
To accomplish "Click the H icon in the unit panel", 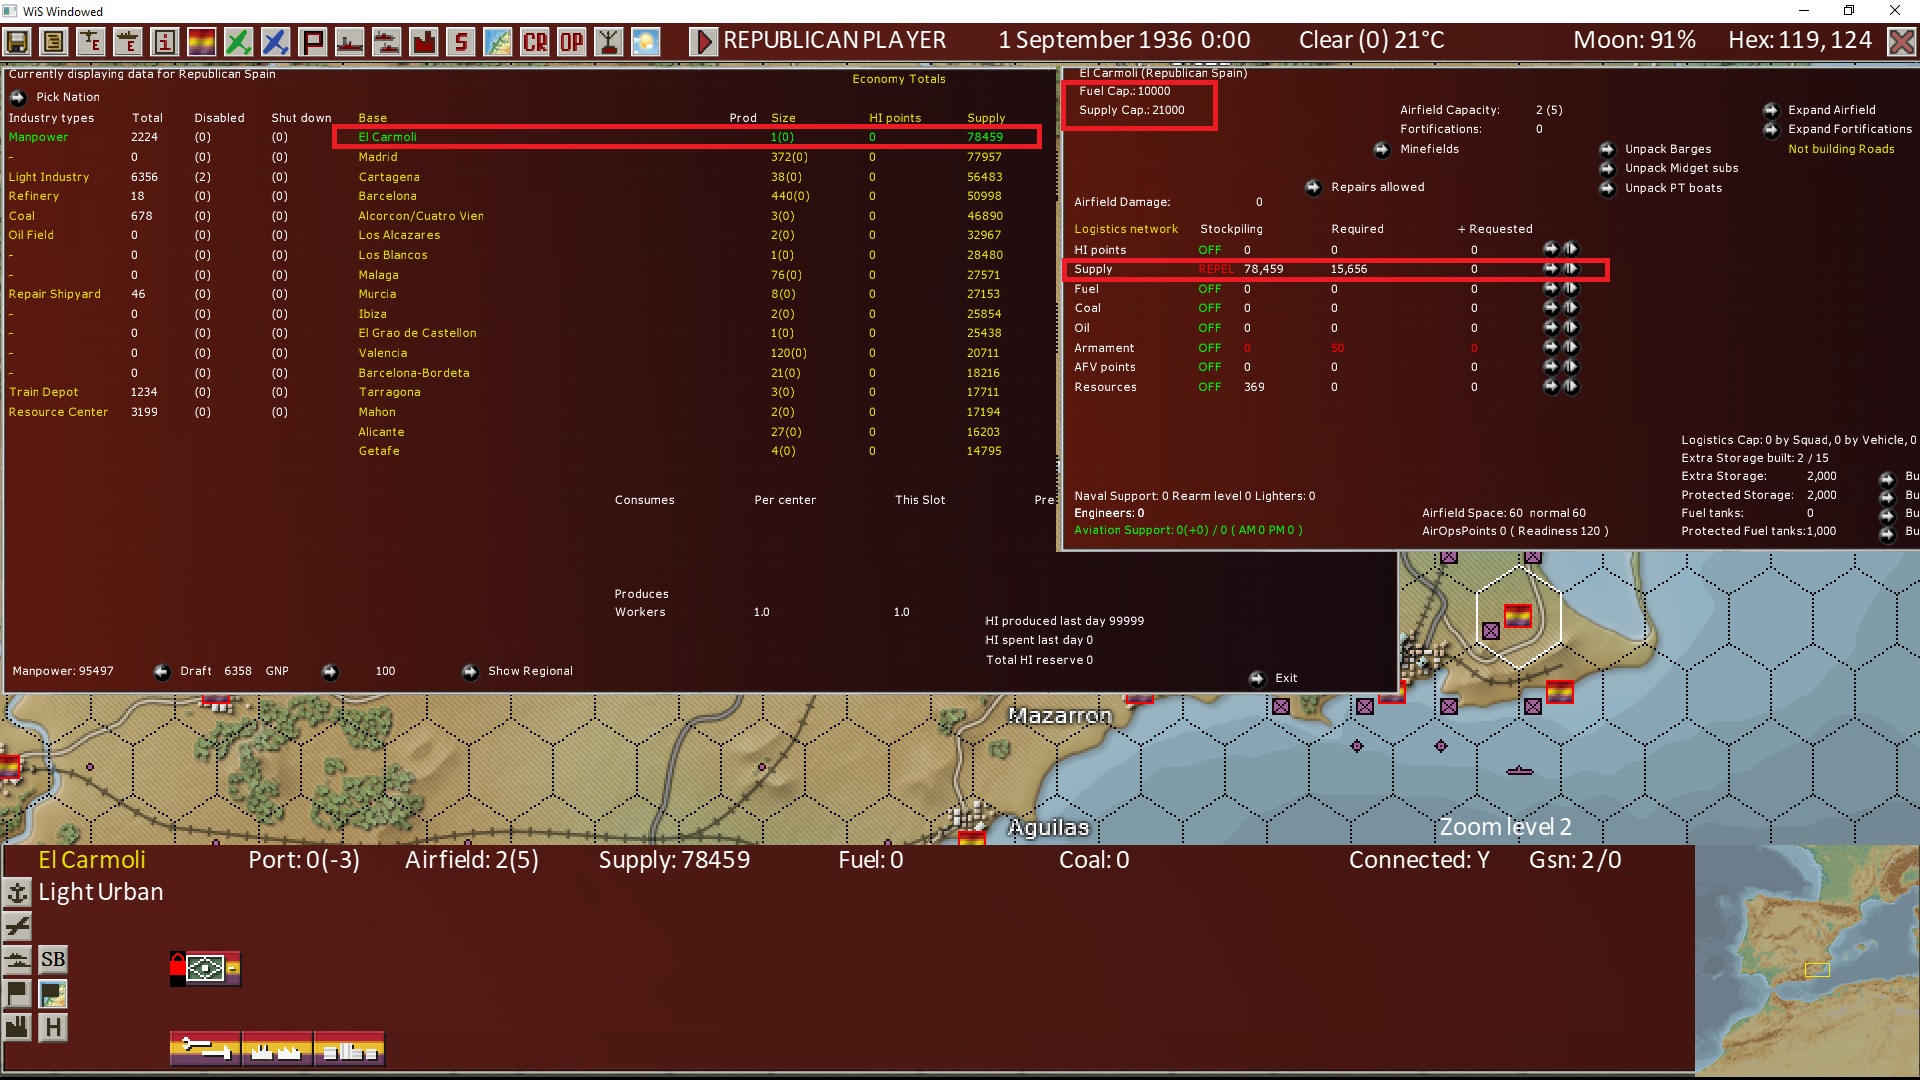I will point(53,1027).
